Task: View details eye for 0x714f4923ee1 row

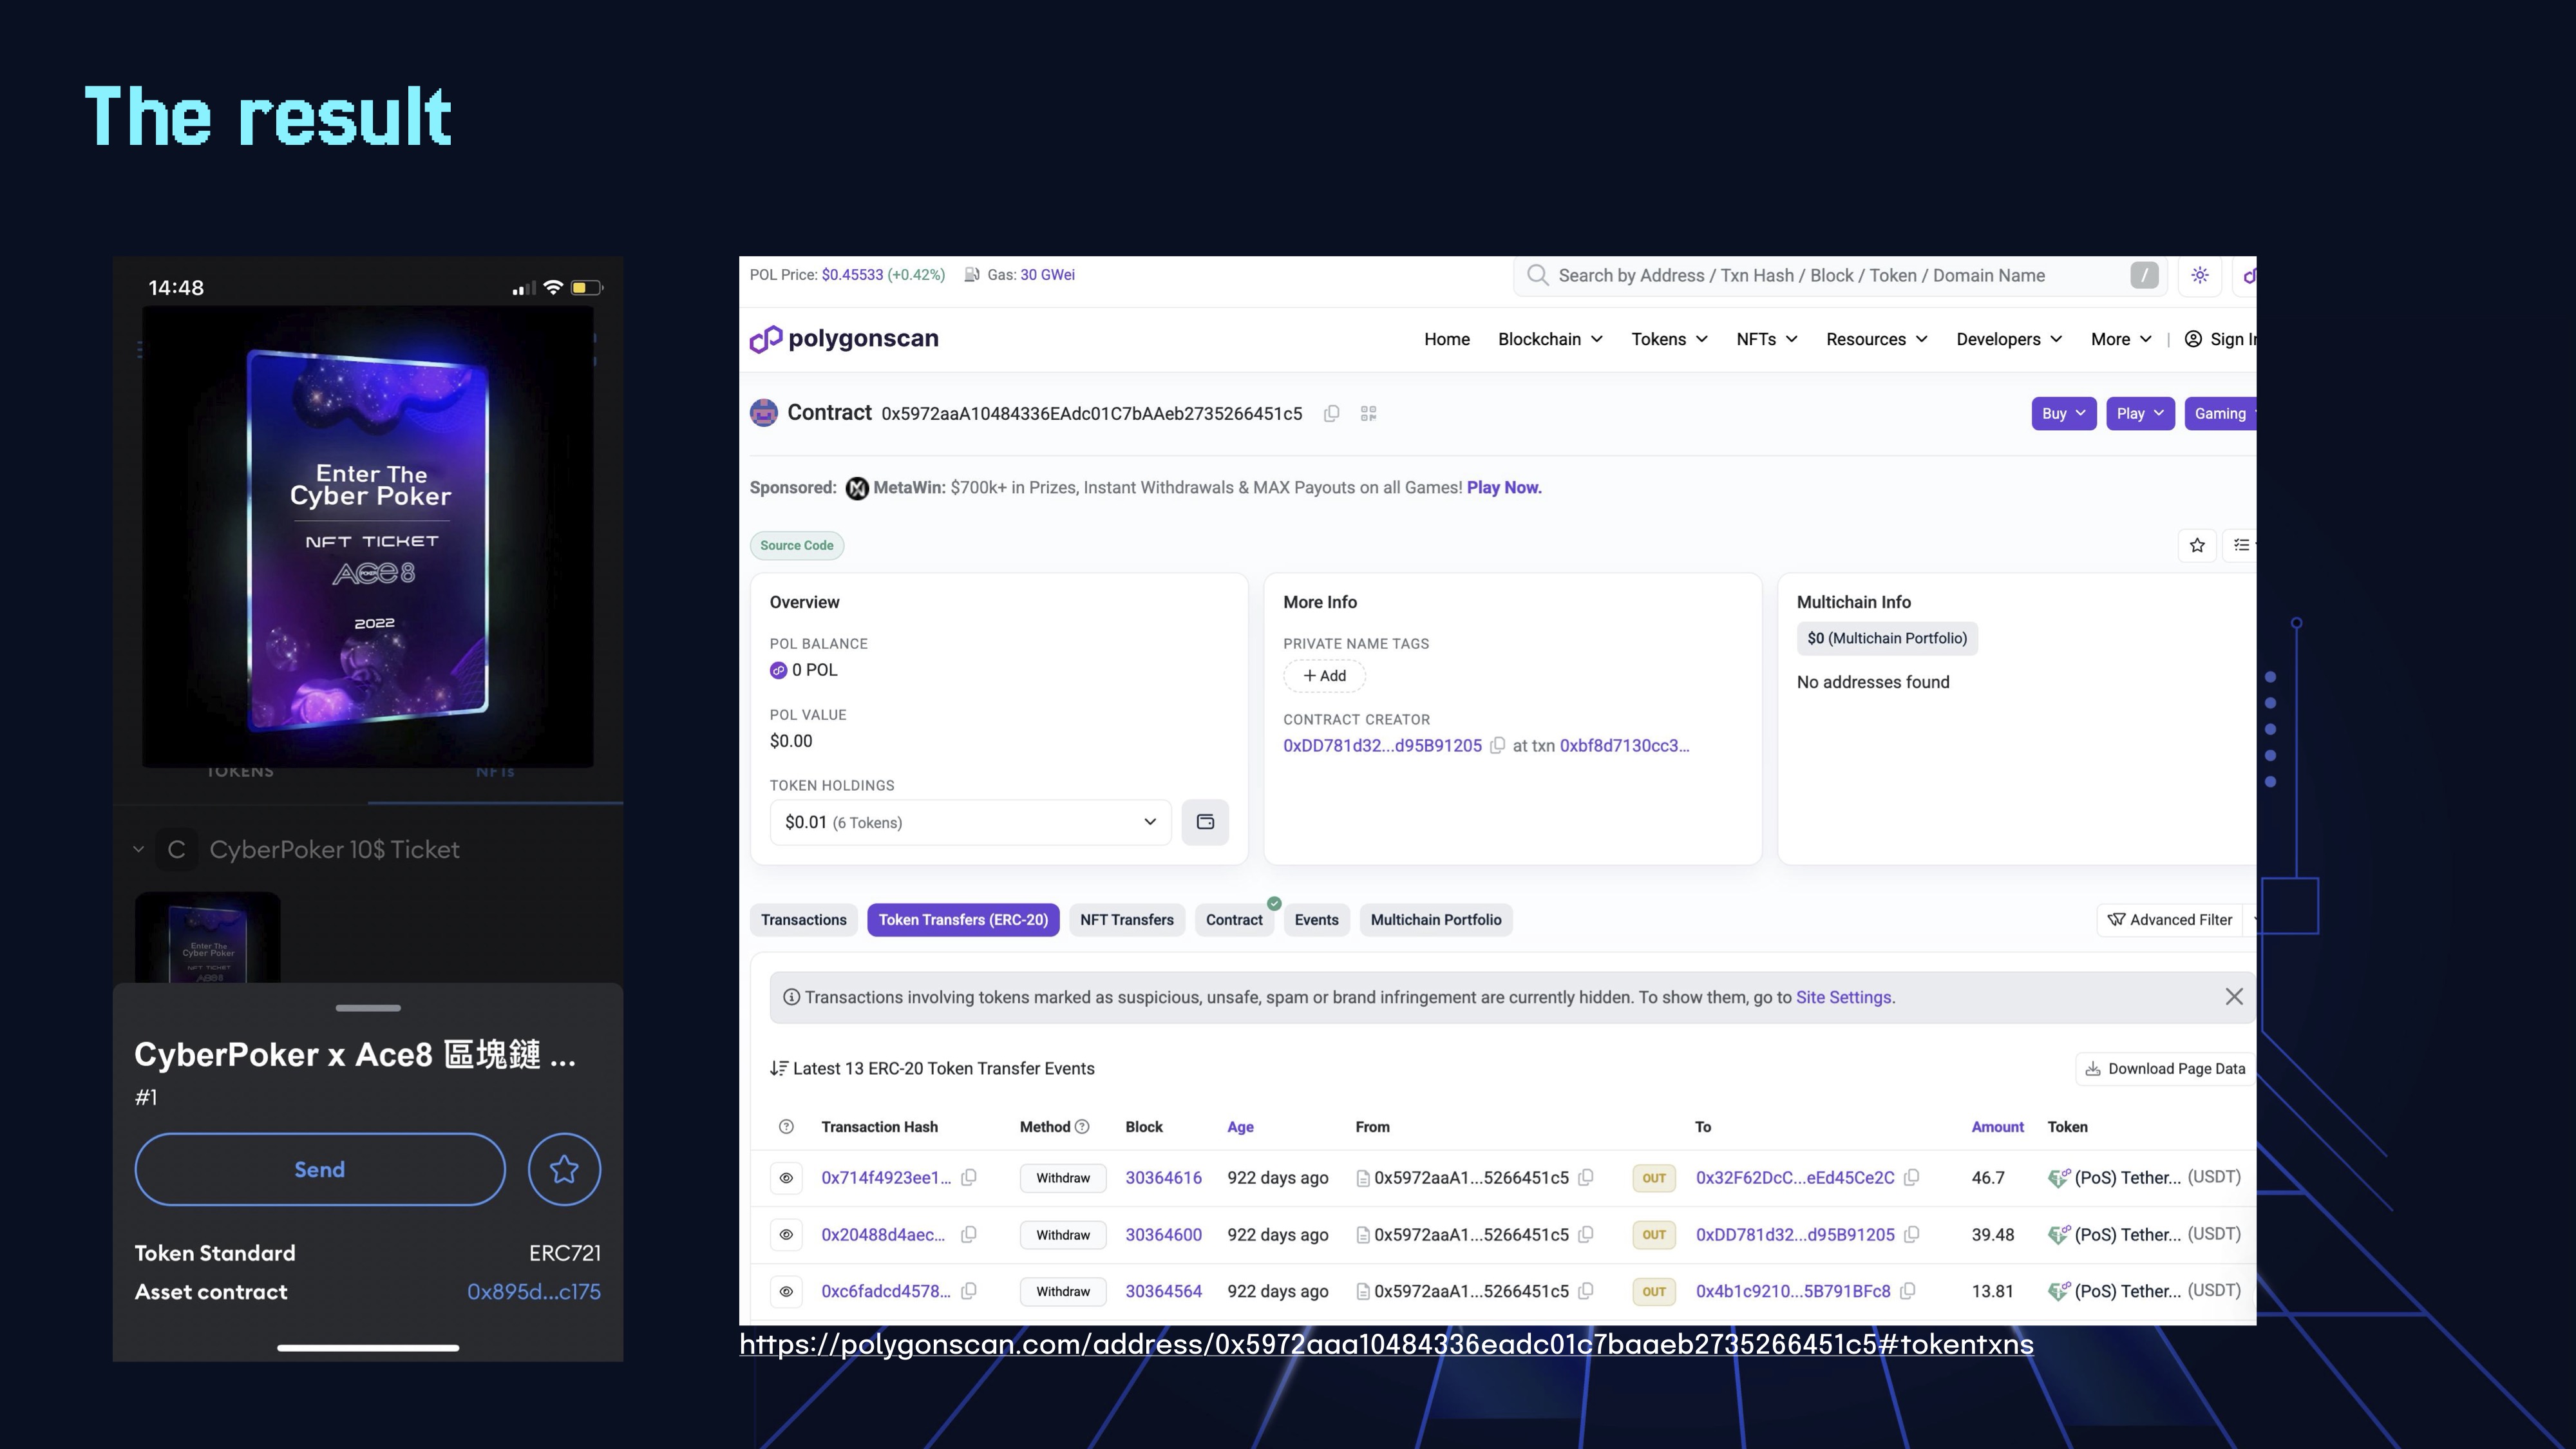Action: click(x=786, y=1178)
